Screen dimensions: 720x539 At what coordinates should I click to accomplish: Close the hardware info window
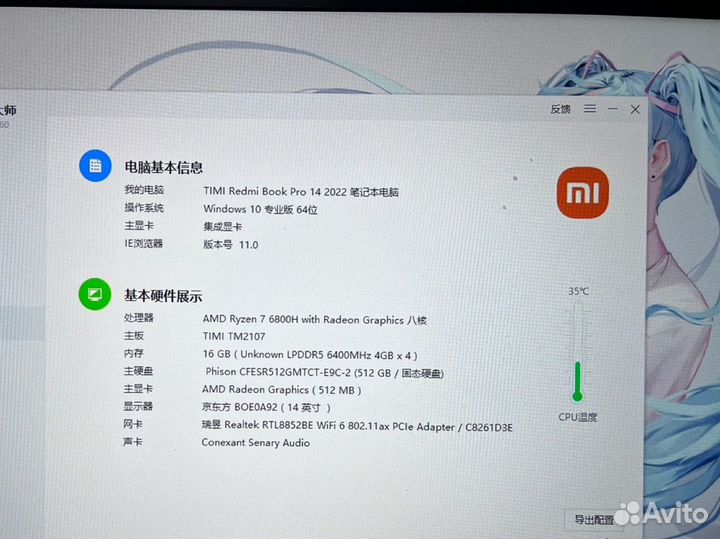click(x=635, y=109)
